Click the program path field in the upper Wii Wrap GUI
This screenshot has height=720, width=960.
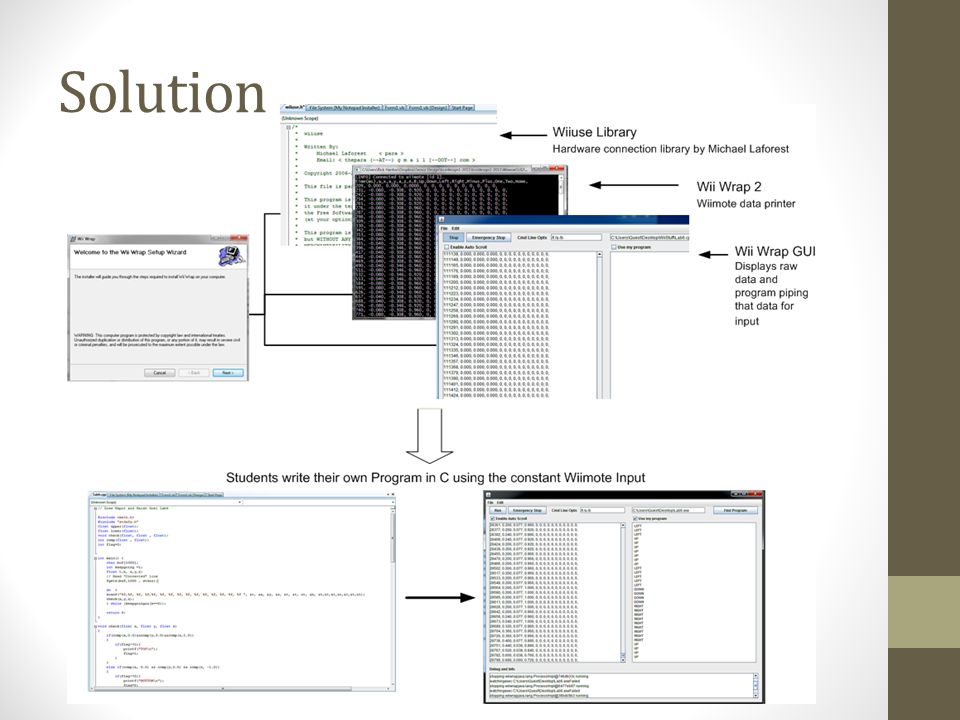(x=649, y=238)
